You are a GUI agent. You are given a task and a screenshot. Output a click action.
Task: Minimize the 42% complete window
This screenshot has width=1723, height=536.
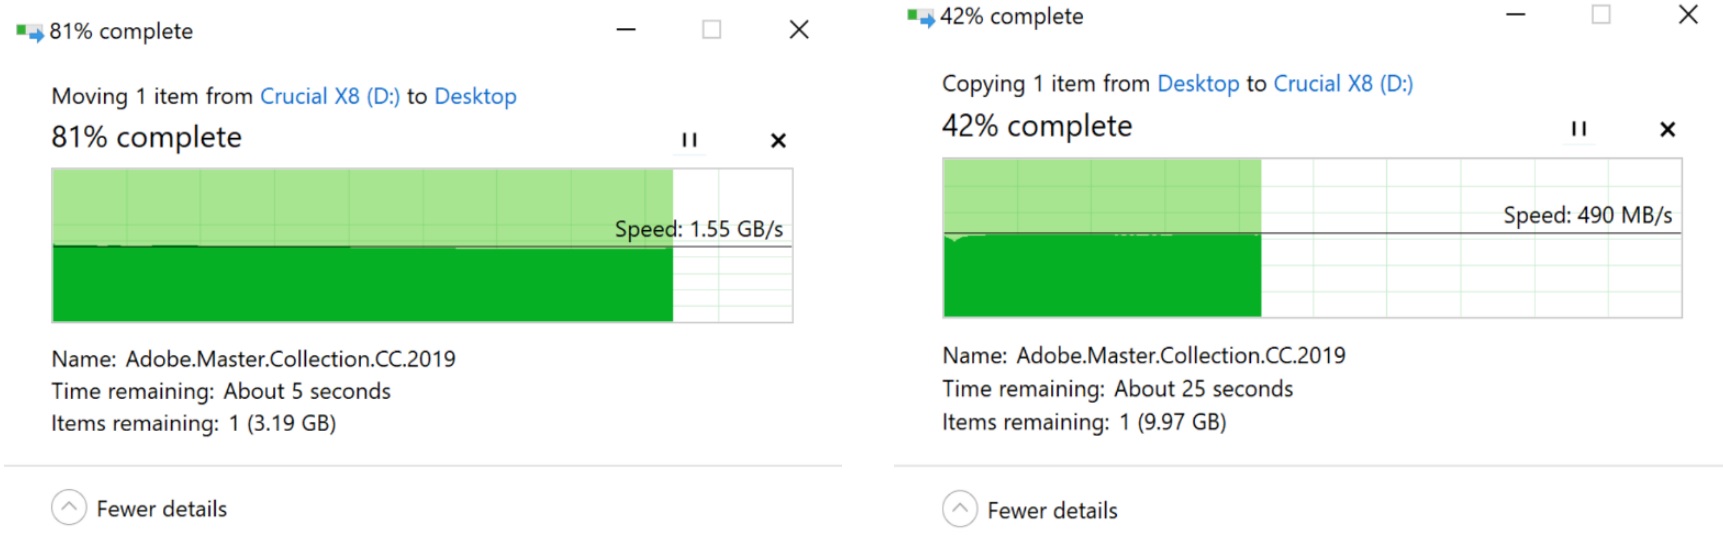[x=1516, y=15]
